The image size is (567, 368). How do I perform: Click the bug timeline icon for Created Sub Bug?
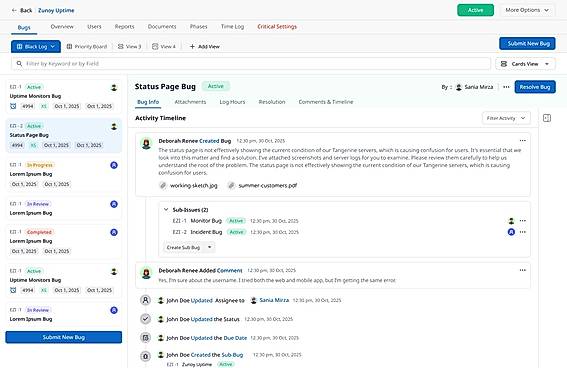145,356
